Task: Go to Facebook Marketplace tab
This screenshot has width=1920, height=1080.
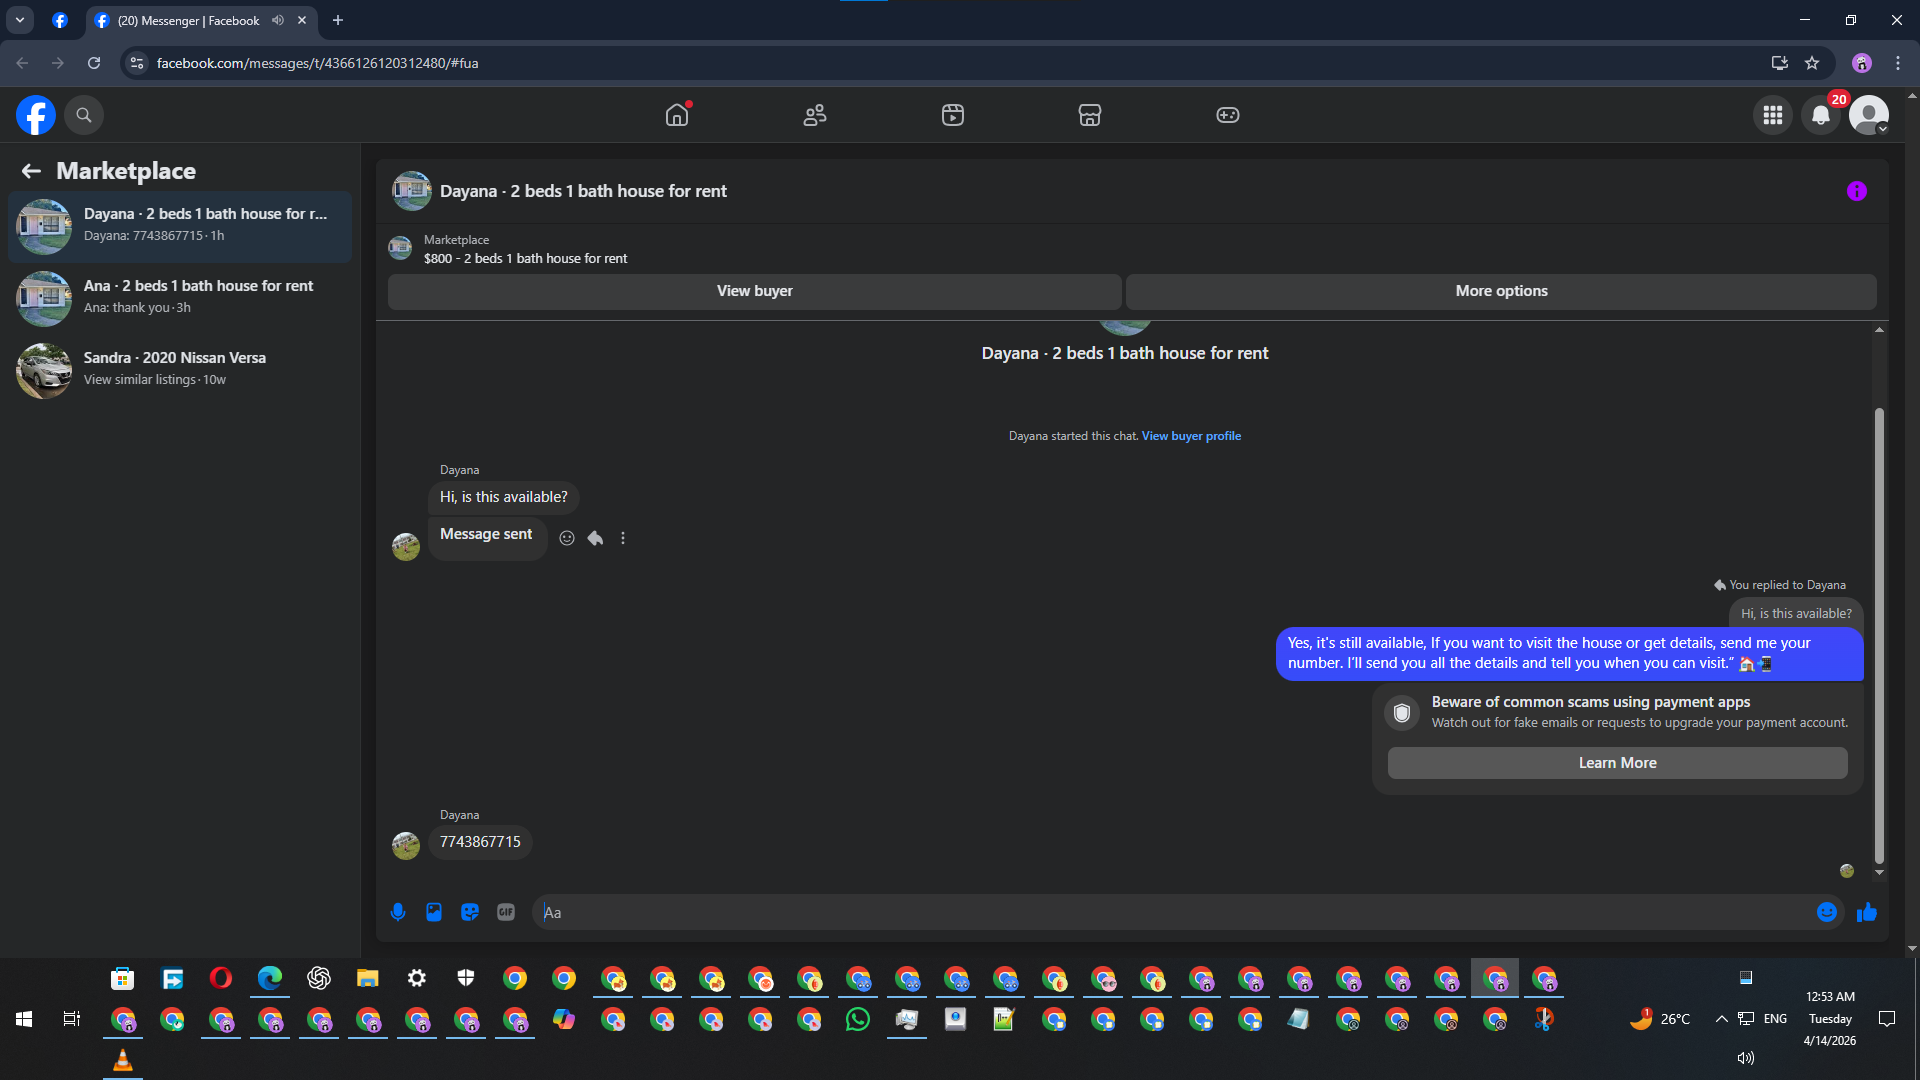Action: (x=1090, y=115)
